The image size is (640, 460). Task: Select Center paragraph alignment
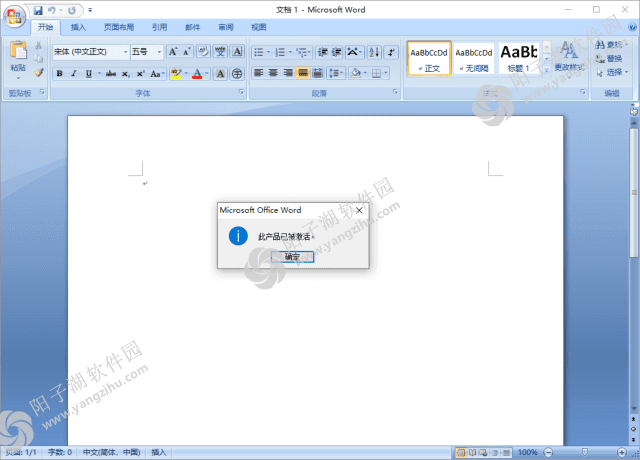(x=273, y=73)
